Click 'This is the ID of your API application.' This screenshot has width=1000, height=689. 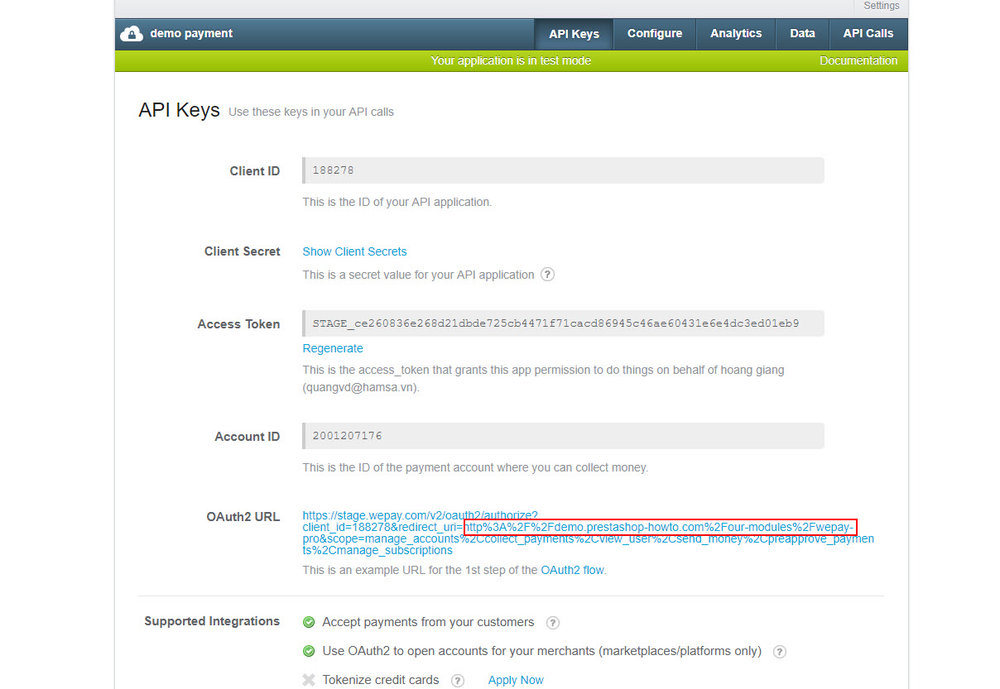pos(397,202)
